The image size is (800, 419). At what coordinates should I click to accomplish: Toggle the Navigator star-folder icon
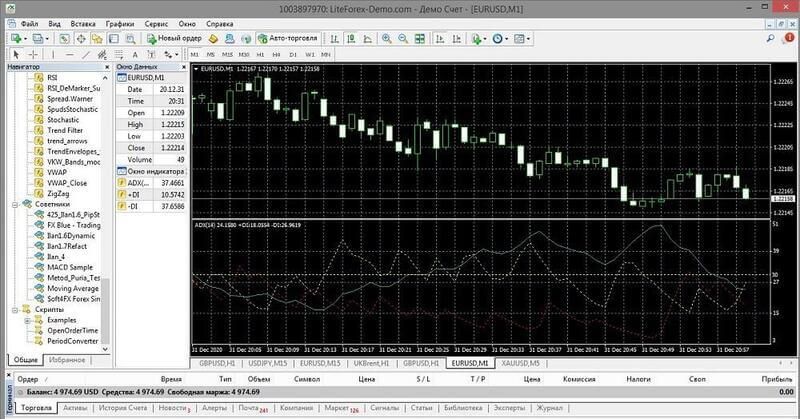point(97,38)
